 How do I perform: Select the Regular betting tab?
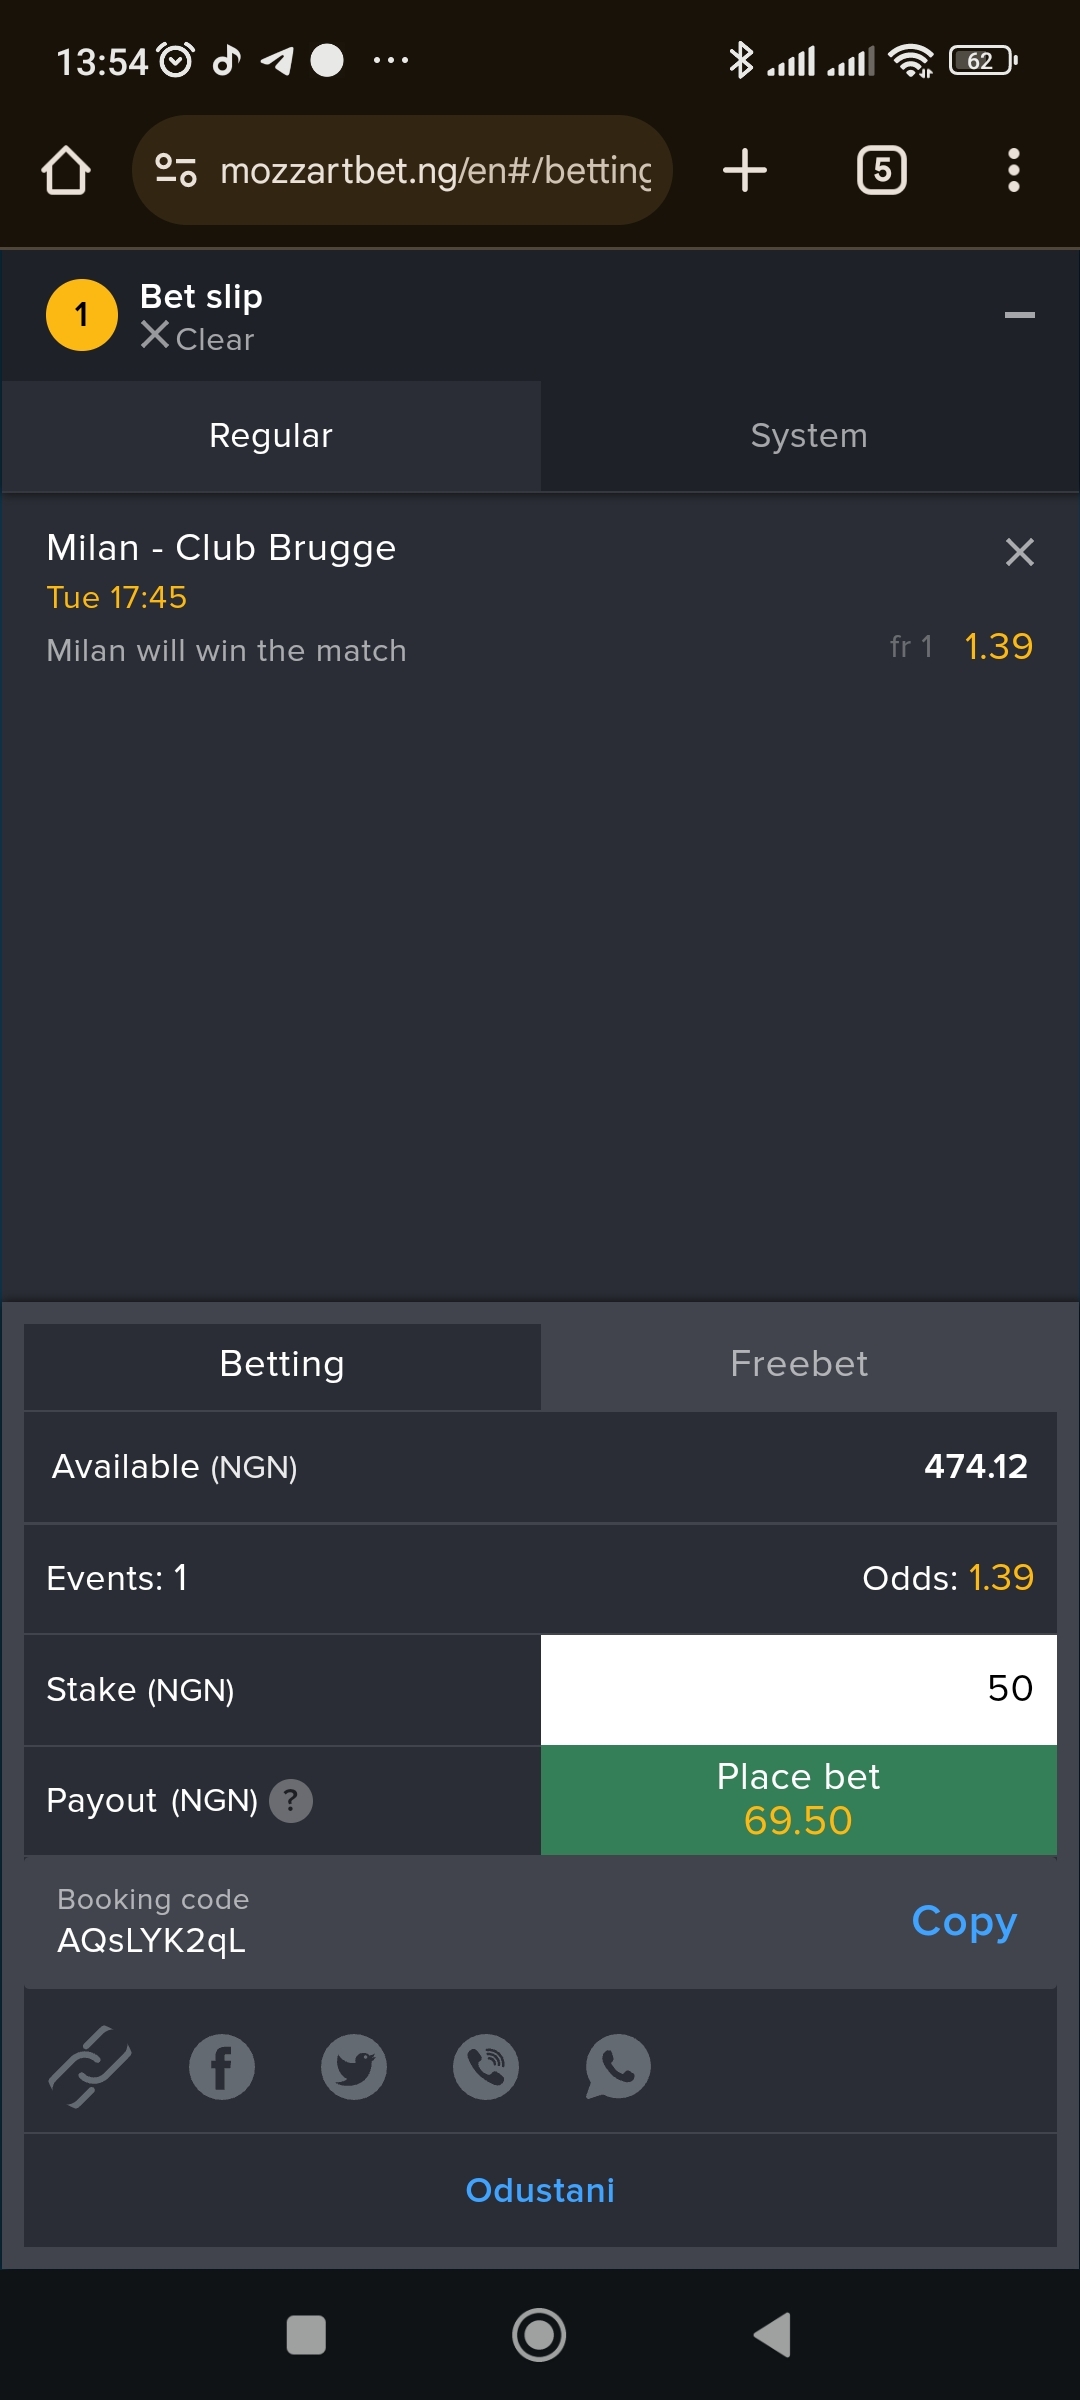point(270,435)
